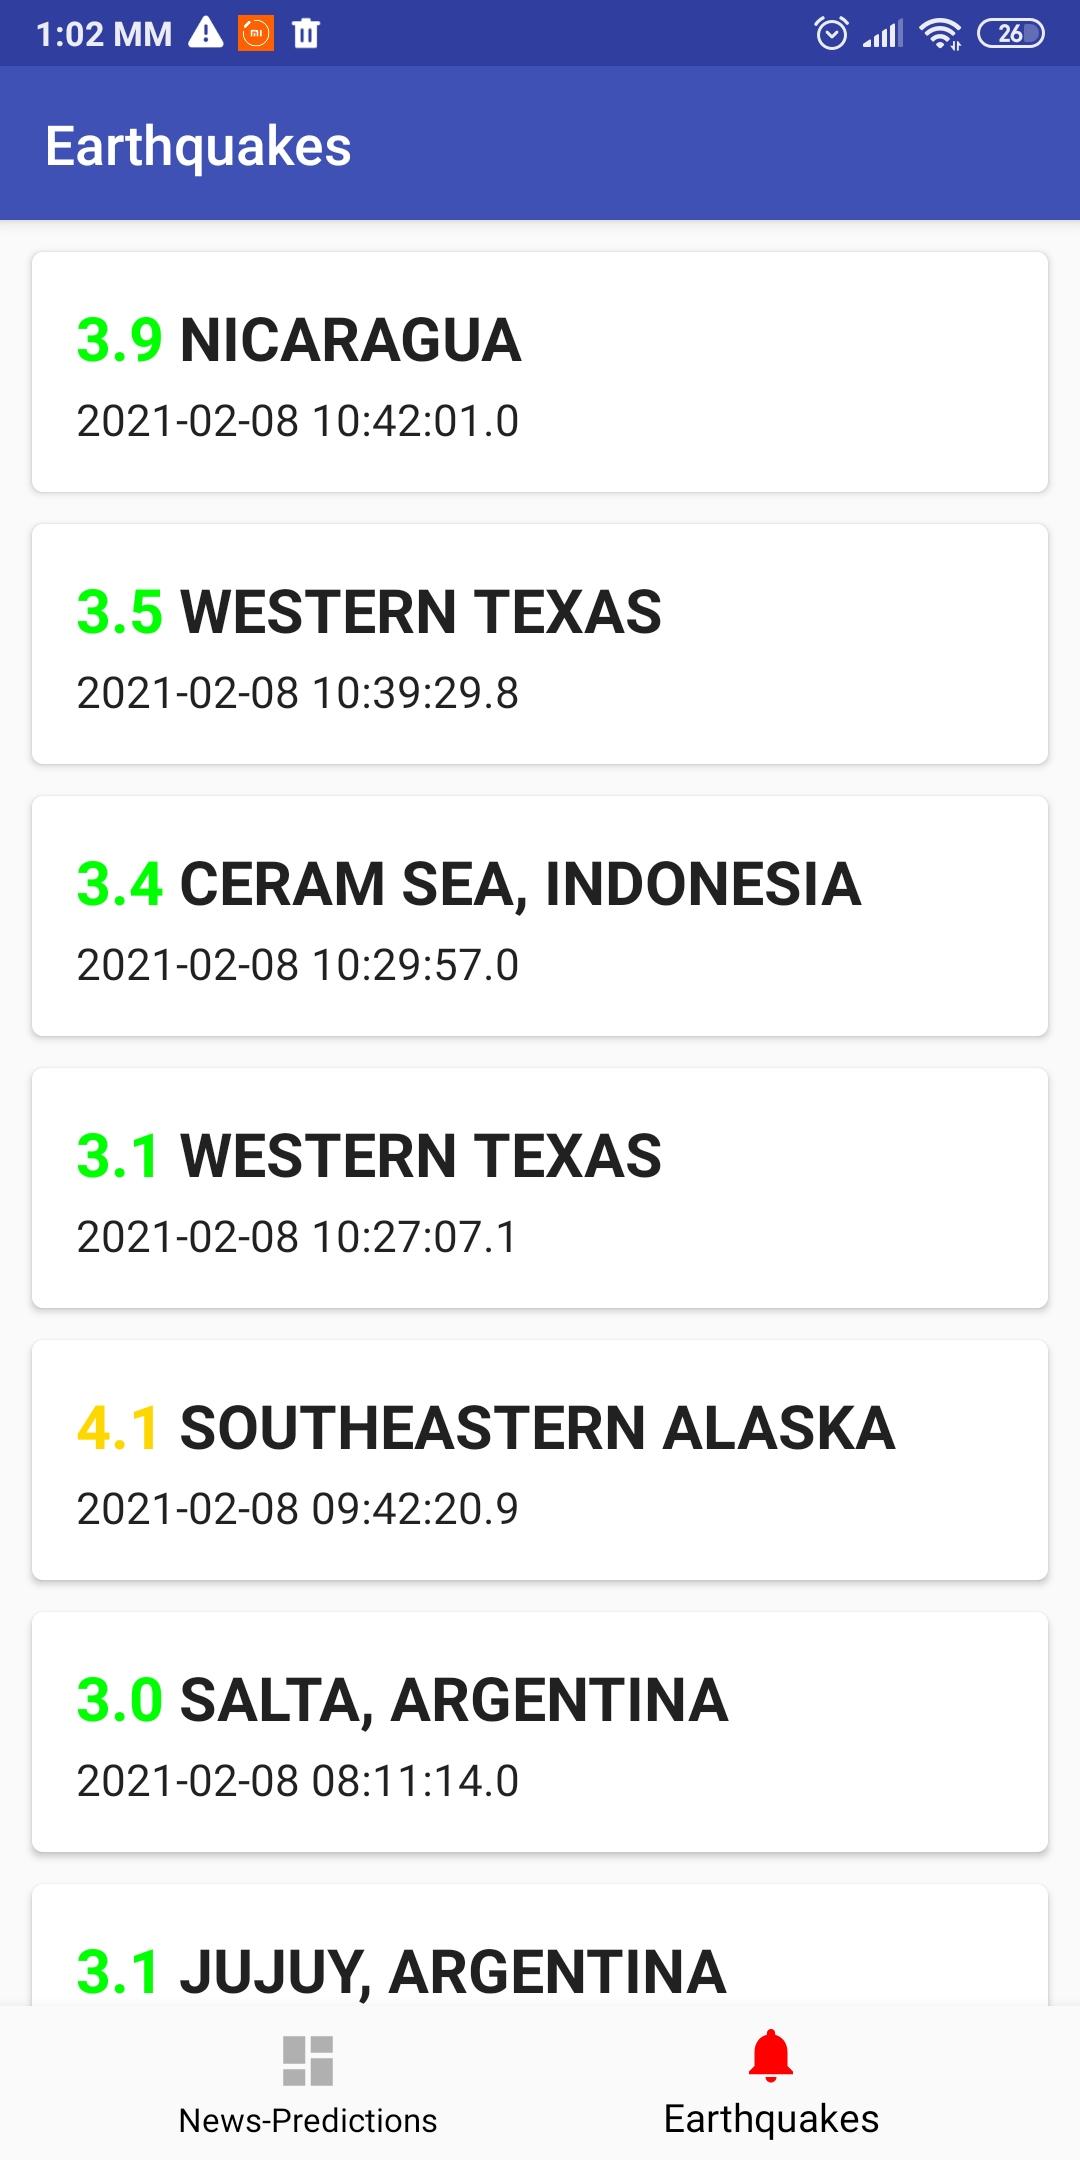Tap the trash can status icon
This screenshot has height=2160, width=1080.
pyautogui.click(x=306, y=33)
